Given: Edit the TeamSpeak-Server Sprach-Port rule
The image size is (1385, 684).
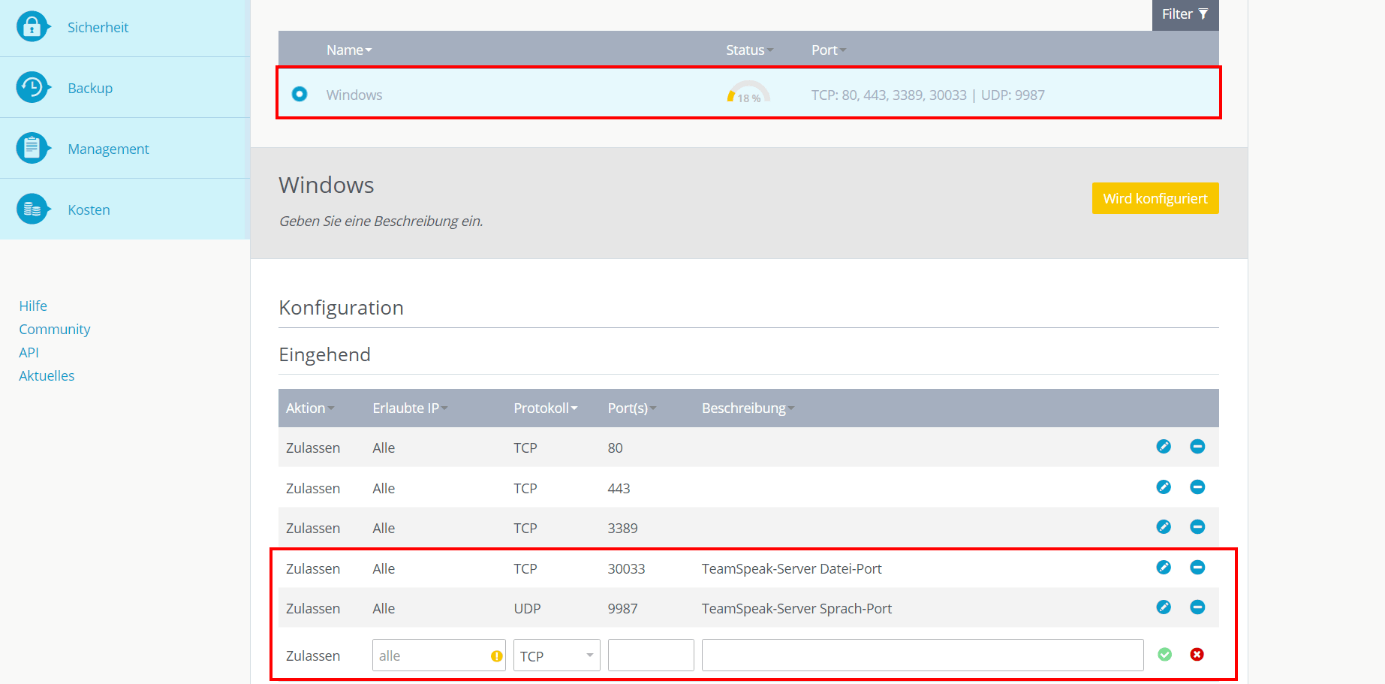Looking at the screenshot, I should tap(1163, 607).
